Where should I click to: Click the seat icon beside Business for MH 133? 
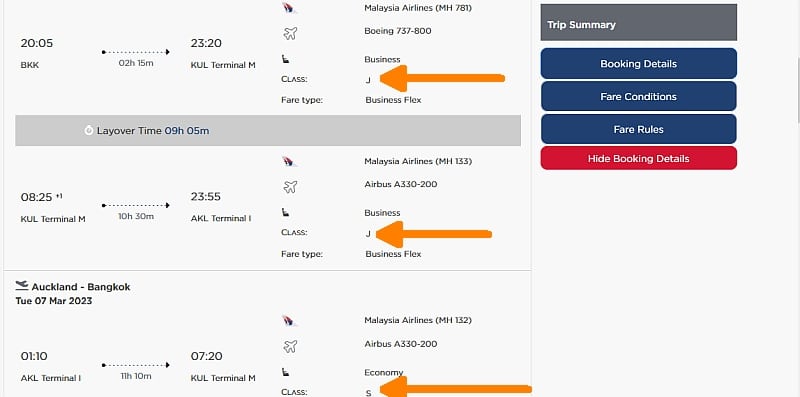point(286,213)
